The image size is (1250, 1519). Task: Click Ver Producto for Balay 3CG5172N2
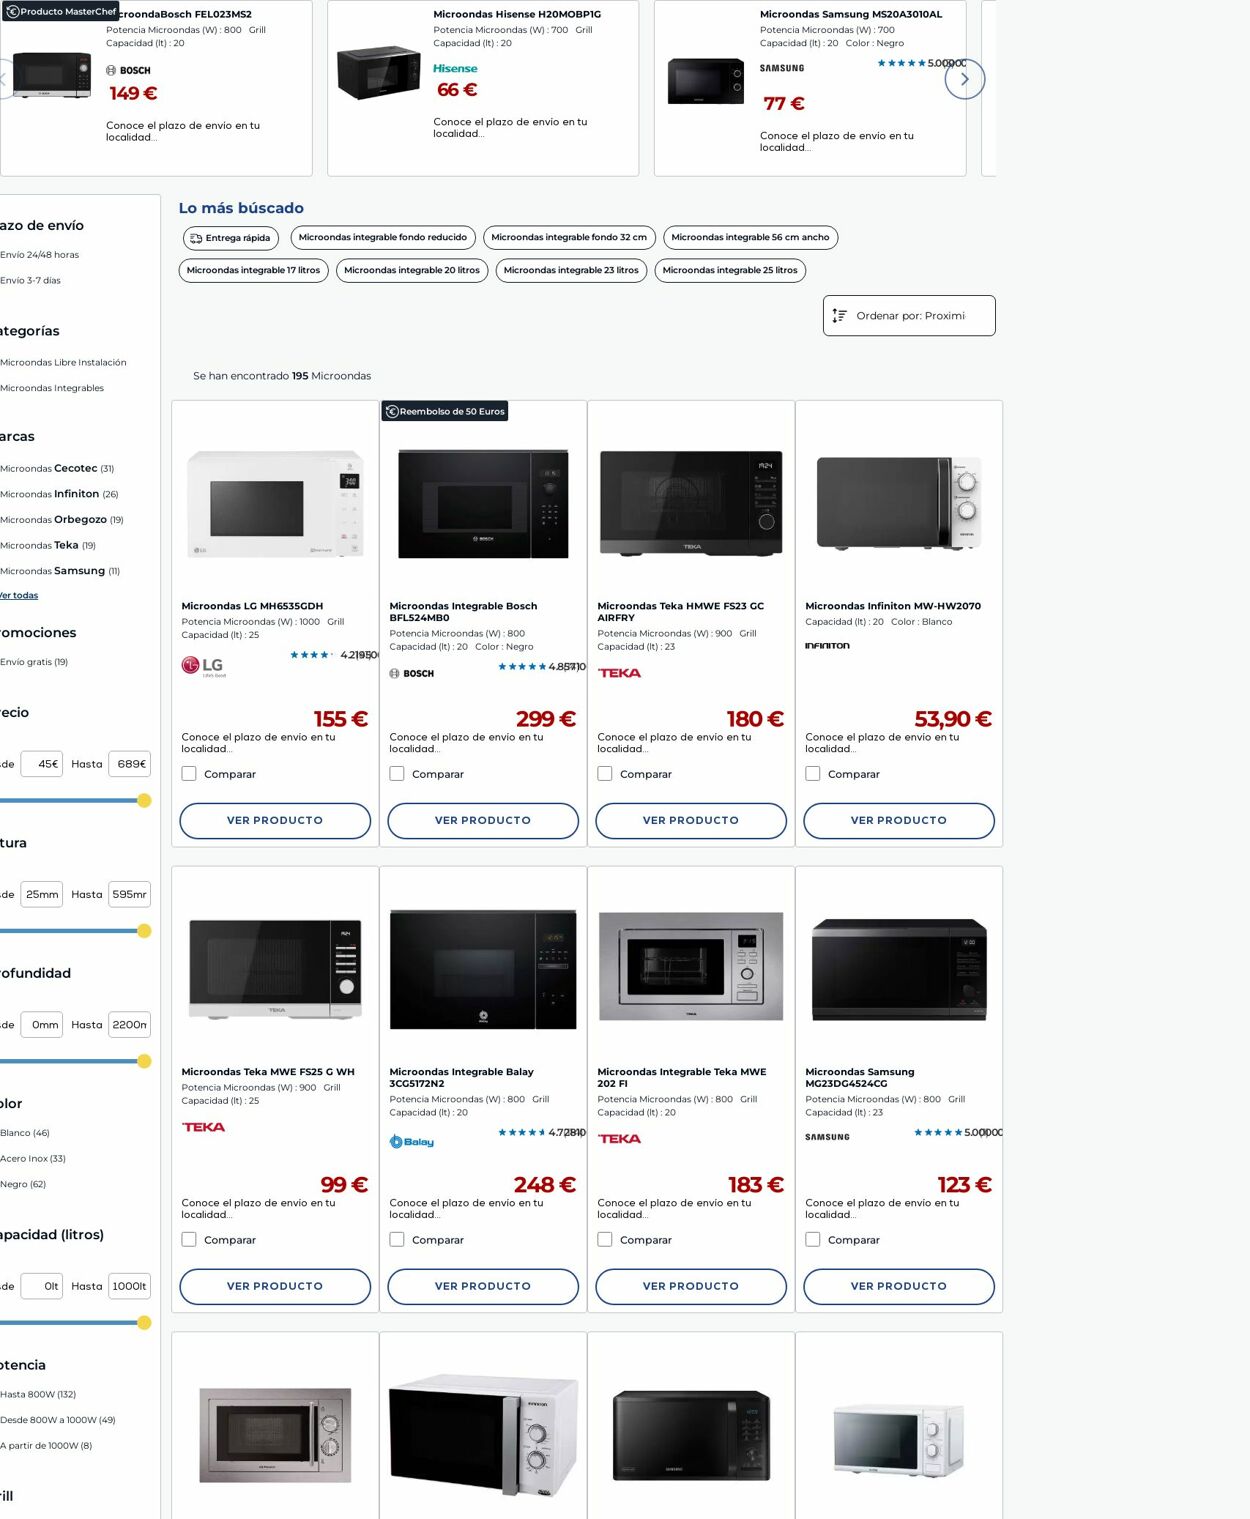click(x=483, y=1287)
